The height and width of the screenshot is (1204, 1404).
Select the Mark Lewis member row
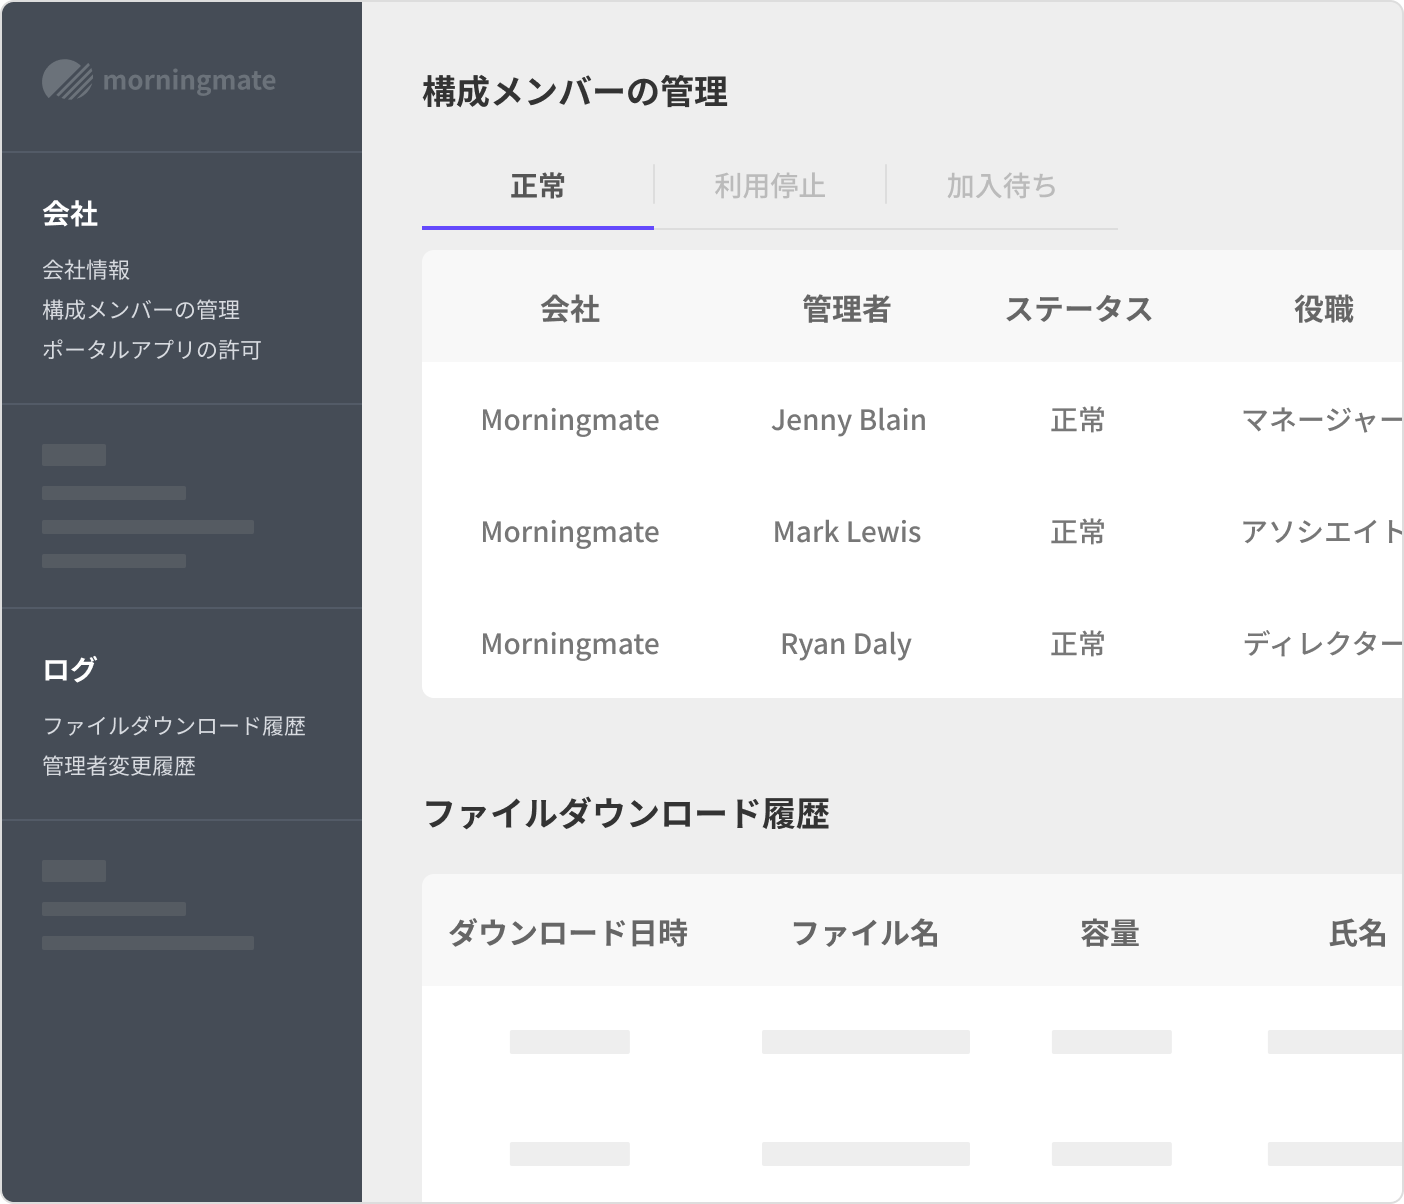[847, 532]
